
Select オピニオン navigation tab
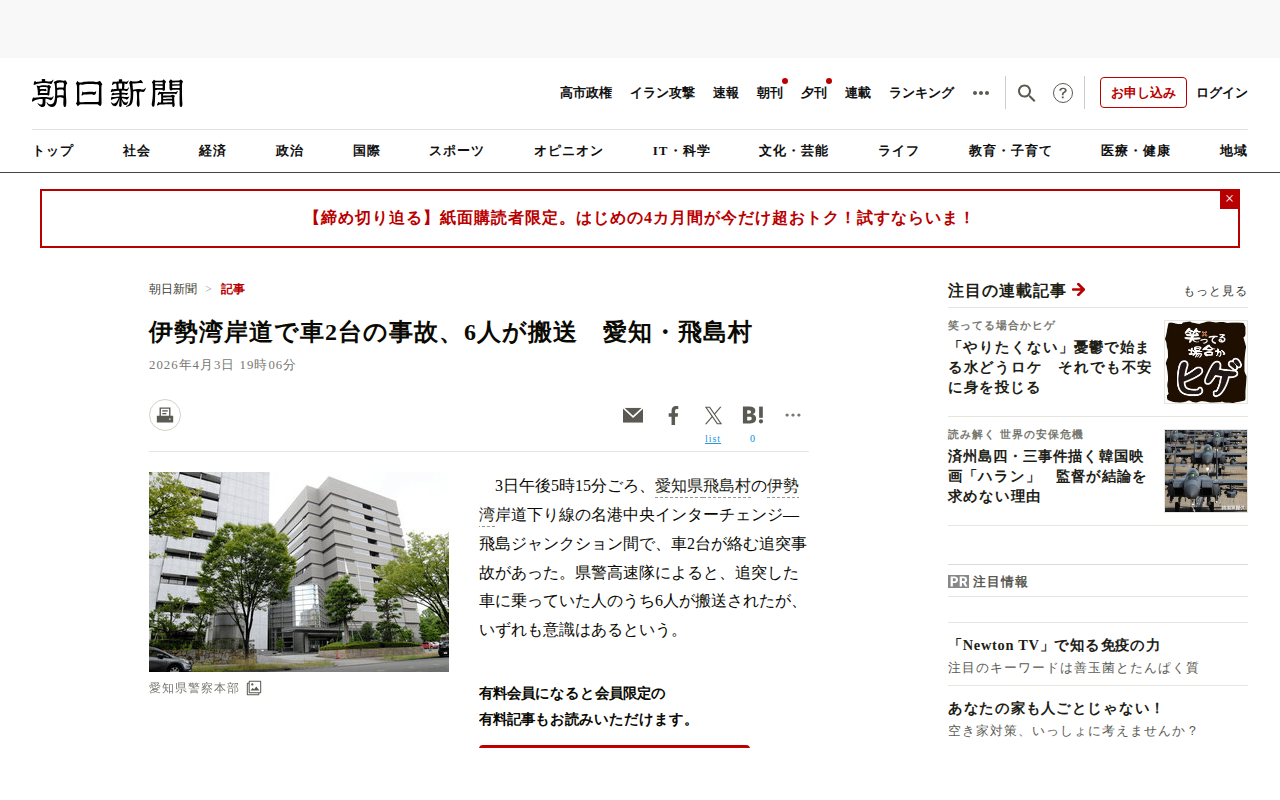[568, 151]
